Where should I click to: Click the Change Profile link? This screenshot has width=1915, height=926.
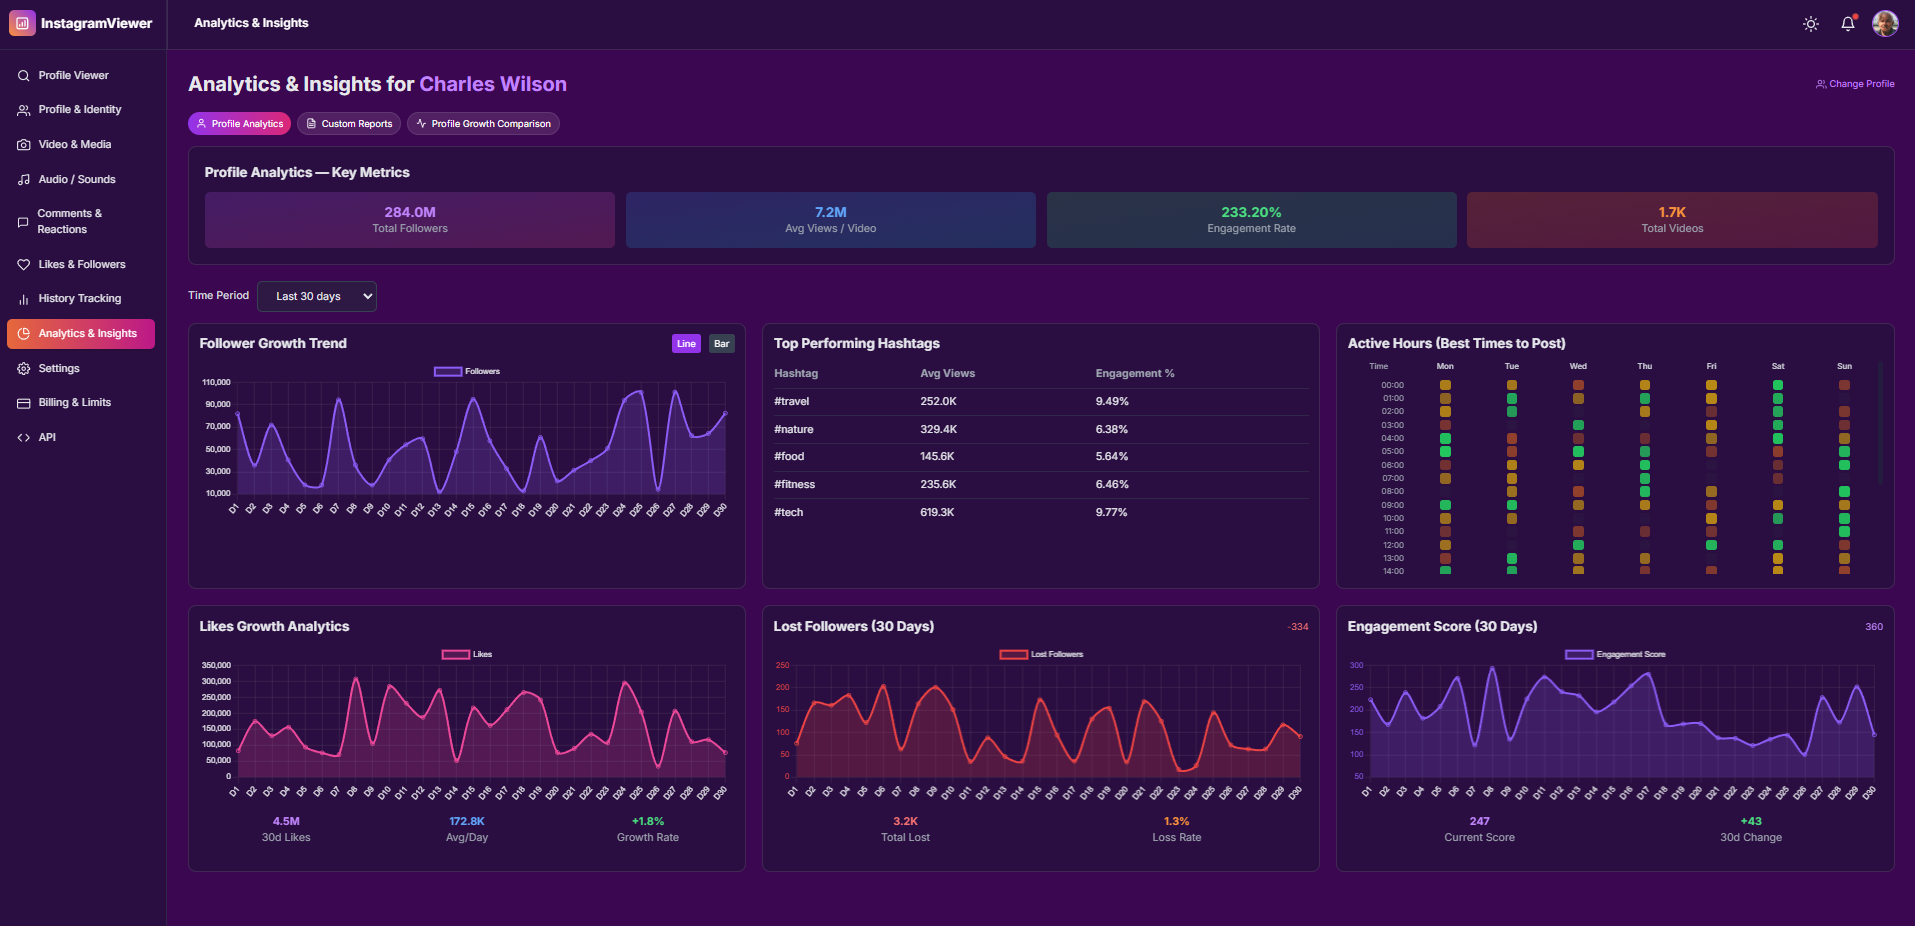coord(1855,85)
